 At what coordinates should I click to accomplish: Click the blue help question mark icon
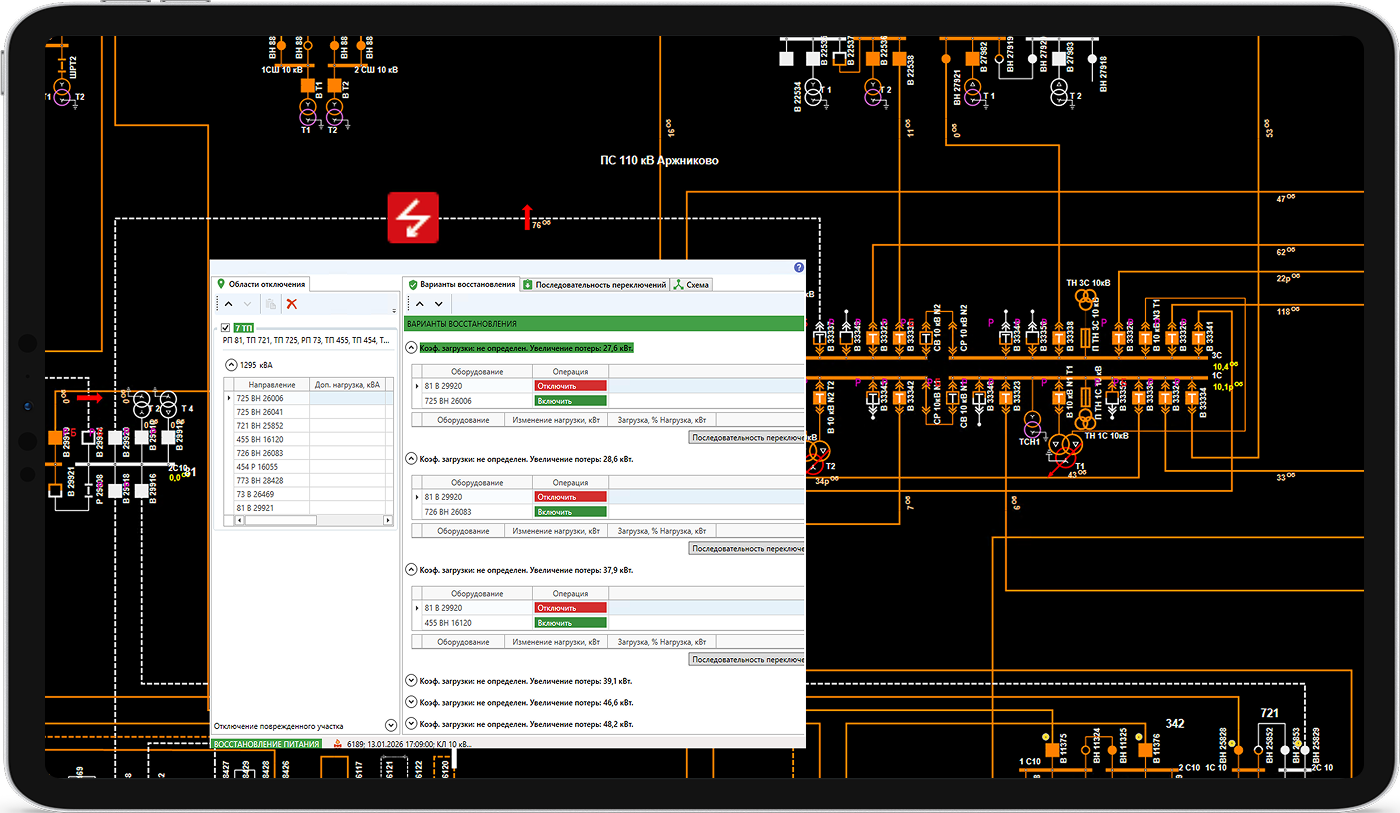click(798, 268)
